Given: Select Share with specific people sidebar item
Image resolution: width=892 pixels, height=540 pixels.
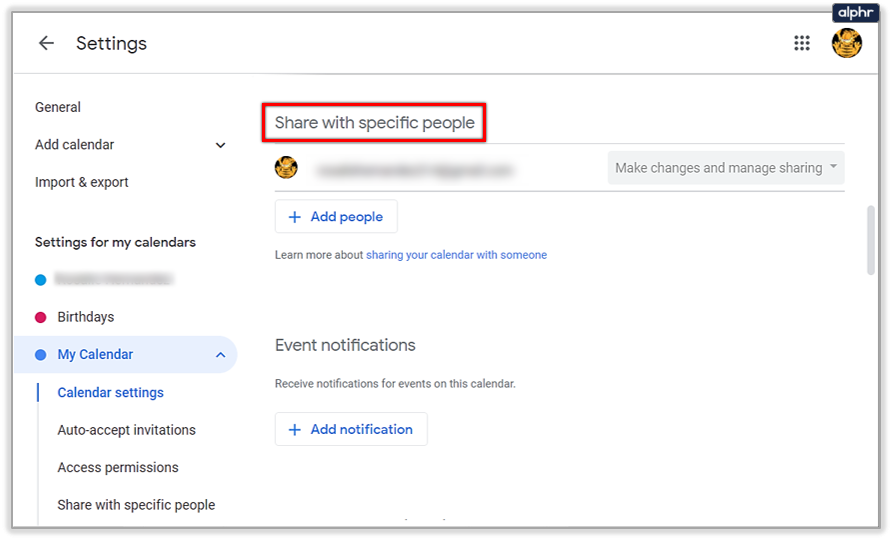Looking at the screenshot, I should tap(136, 505).
